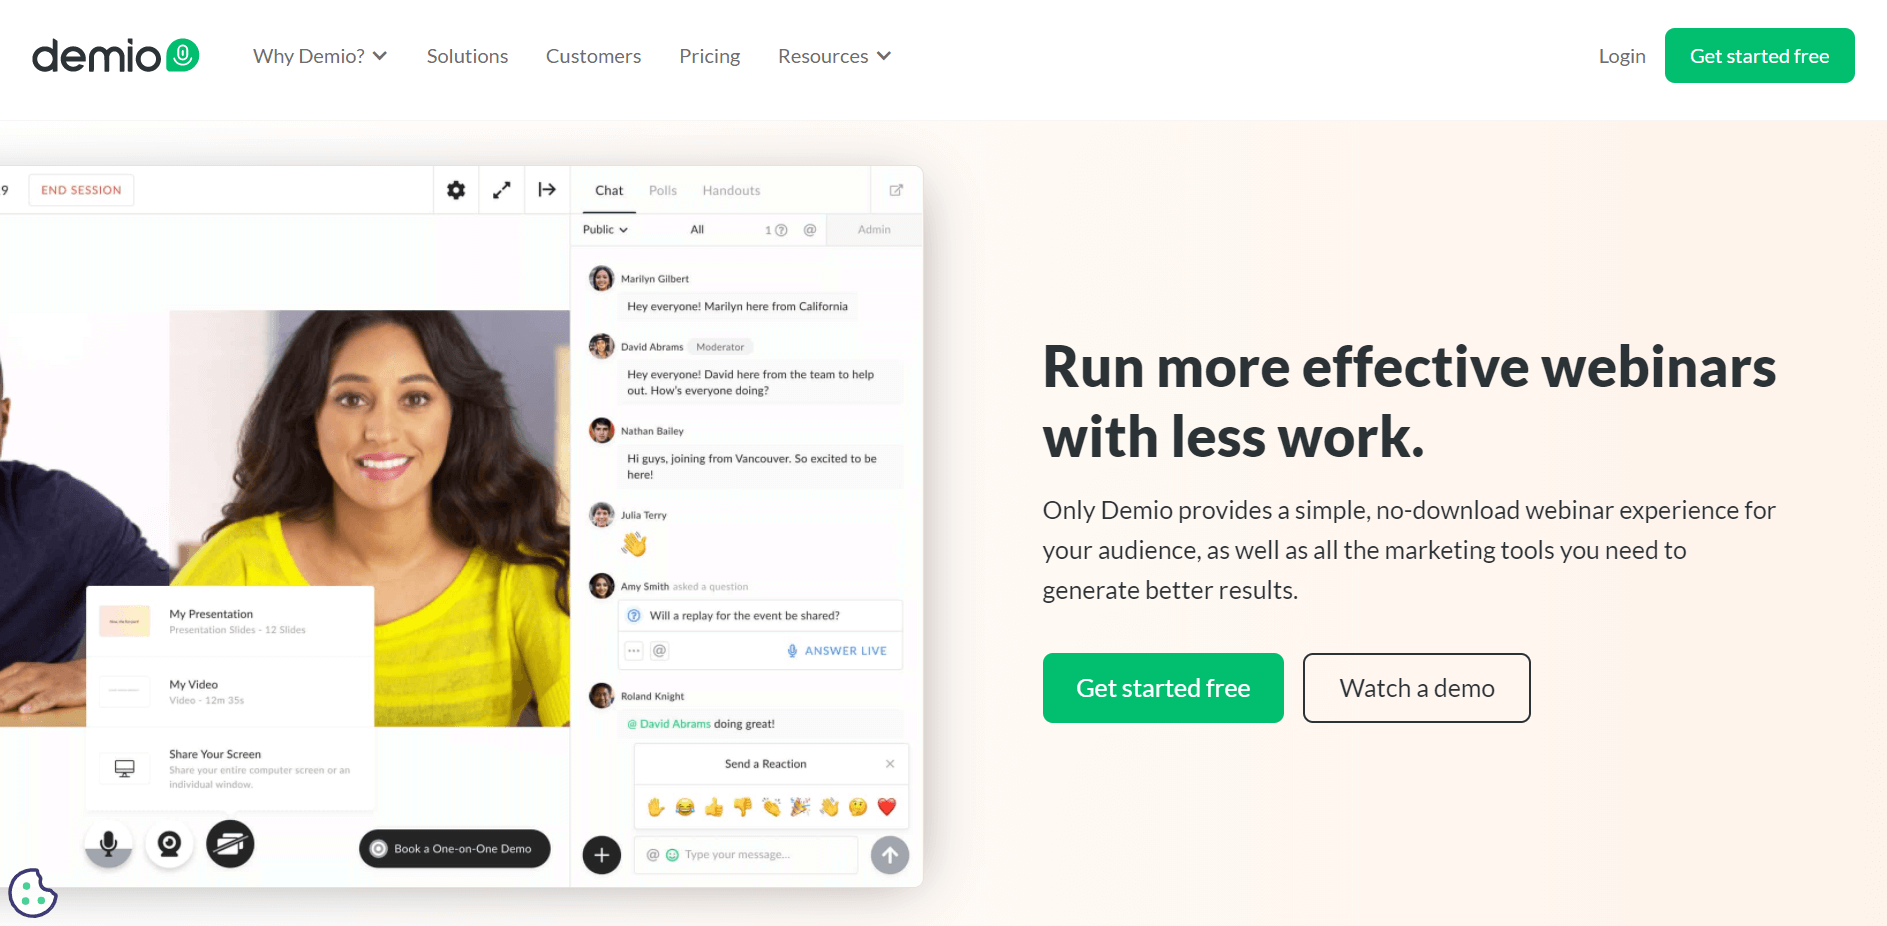Click the Moderator badge beside David Abrams
The height and width of the screenshot is (926, 1887).
720,347
